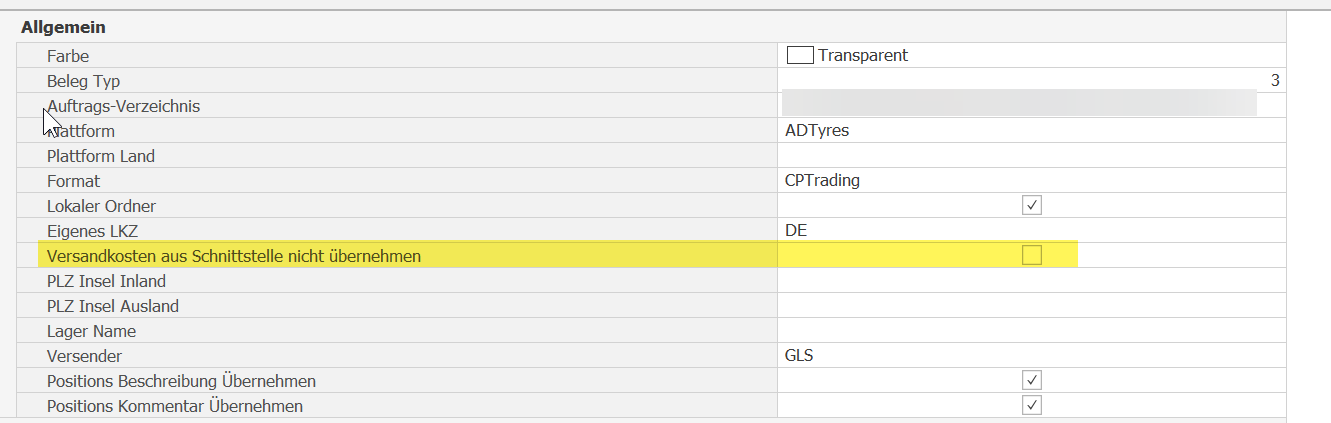Edit the Eigenes LKZ value DE

tap(797, 231)
